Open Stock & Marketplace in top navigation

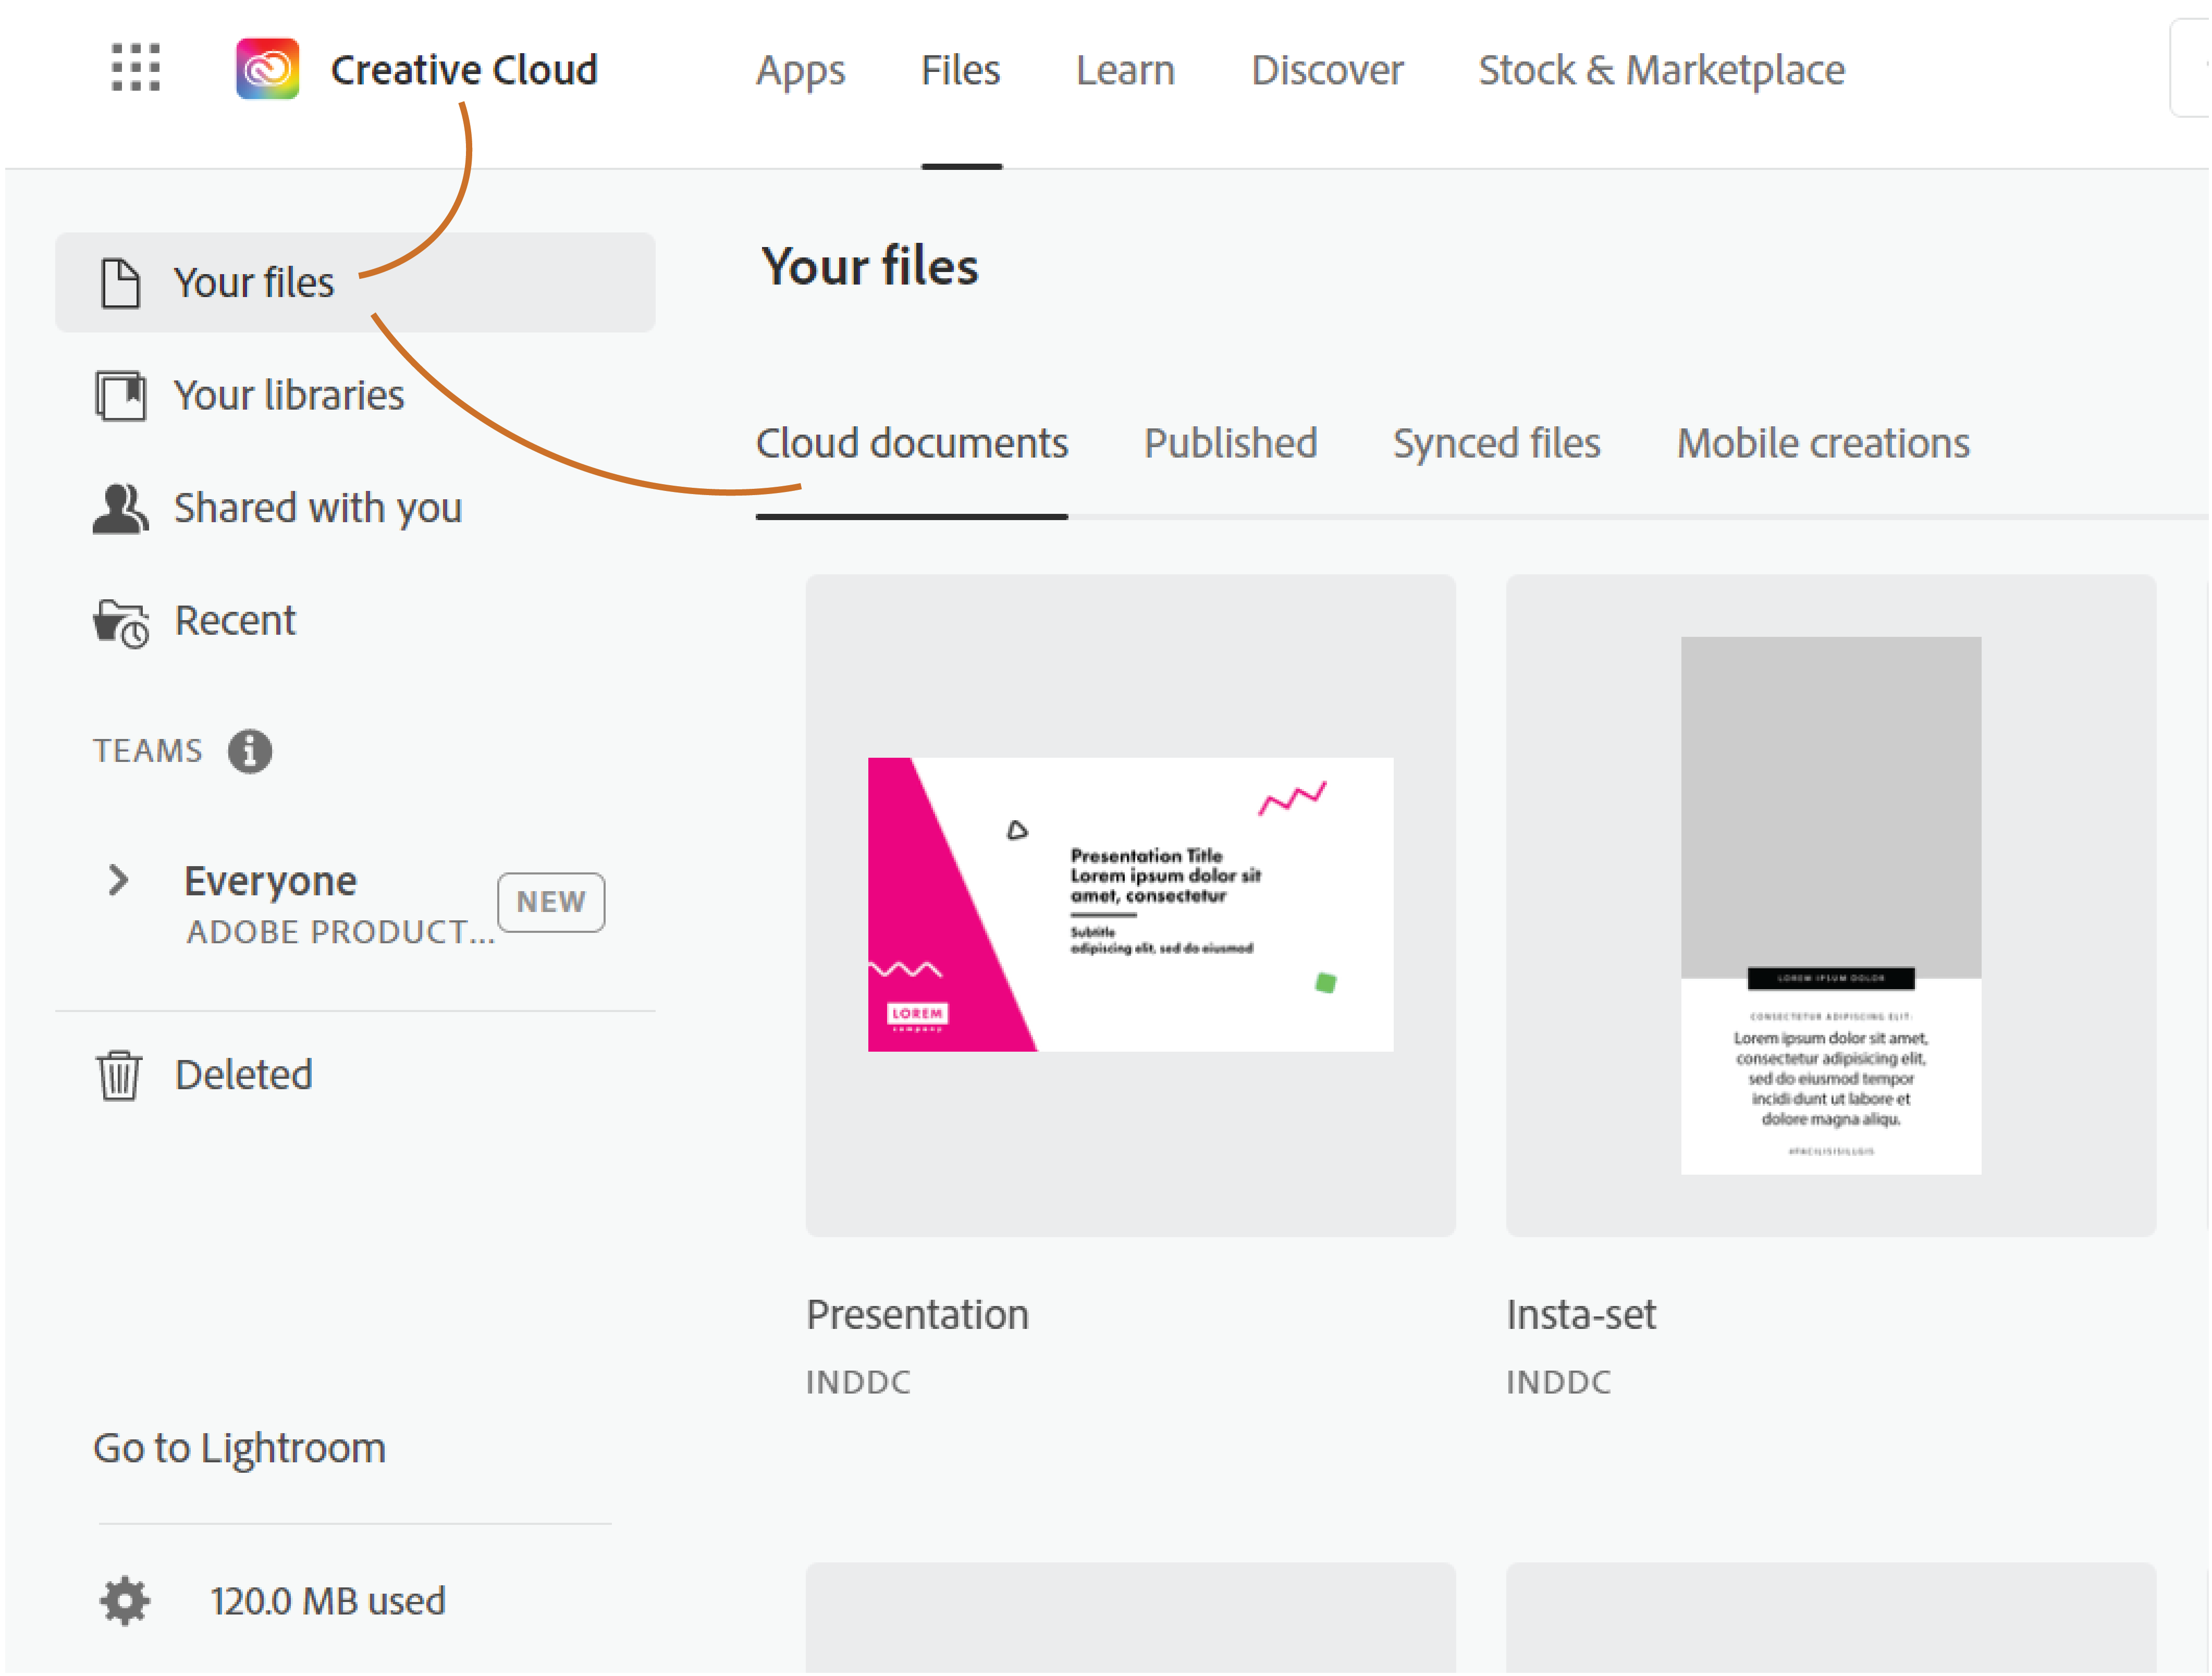point(1661,70)
